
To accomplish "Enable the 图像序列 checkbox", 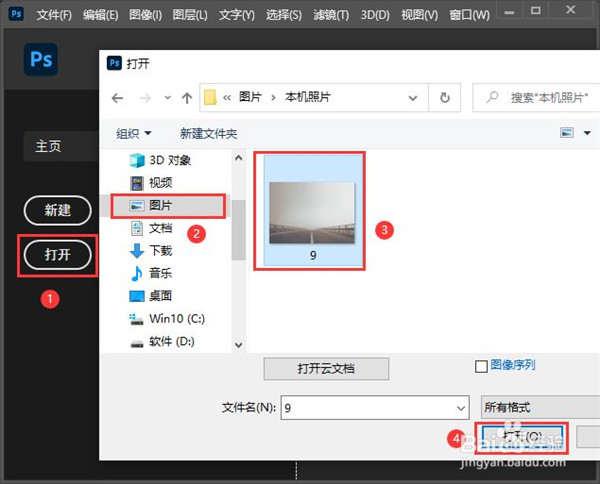I will (x=481, y=367).
